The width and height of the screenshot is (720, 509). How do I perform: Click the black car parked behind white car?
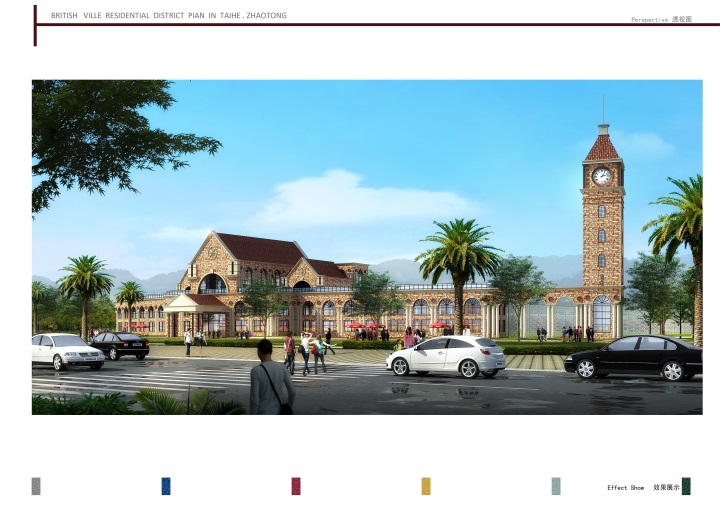coord(122,345)
